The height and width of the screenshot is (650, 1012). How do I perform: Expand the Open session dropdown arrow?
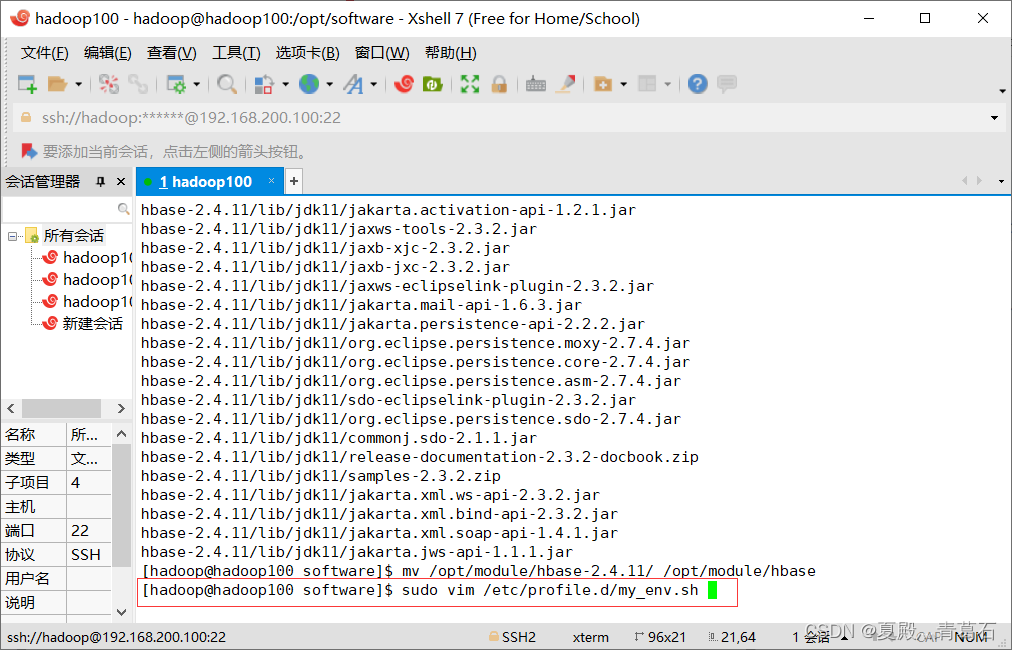78,84
